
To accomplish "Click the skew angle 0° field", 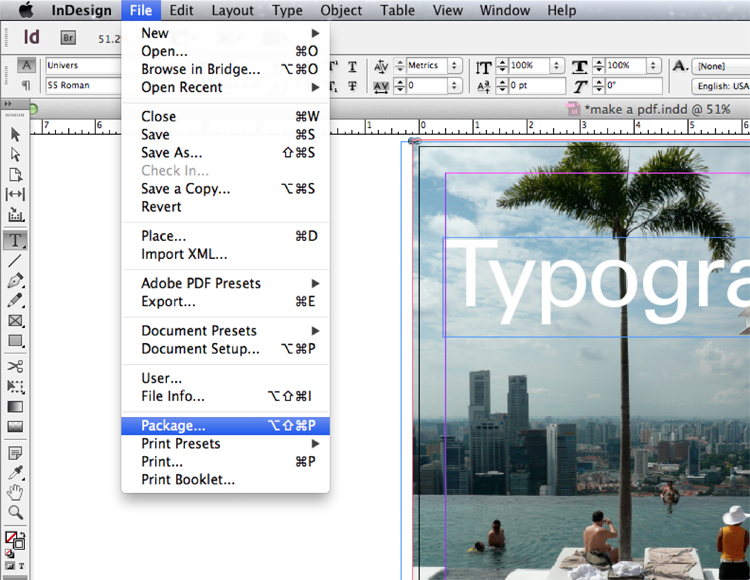I will tap(634, 86).
